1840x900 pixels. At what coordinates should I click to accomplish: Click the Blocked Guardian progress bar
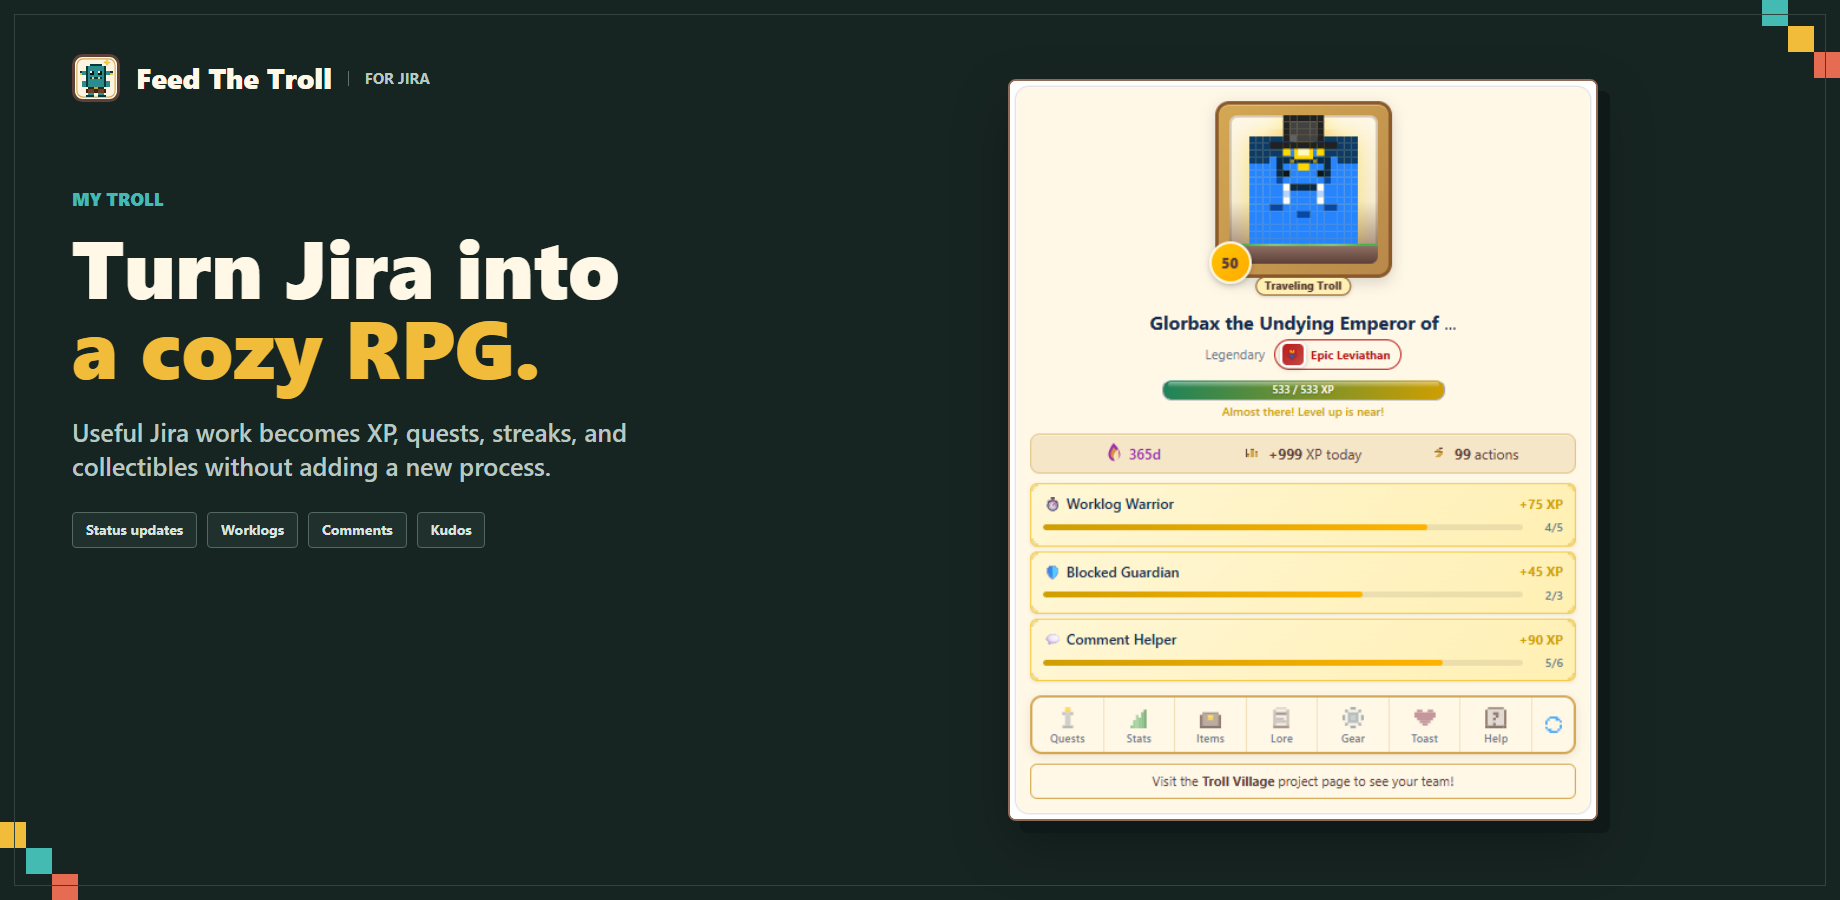1282,595
